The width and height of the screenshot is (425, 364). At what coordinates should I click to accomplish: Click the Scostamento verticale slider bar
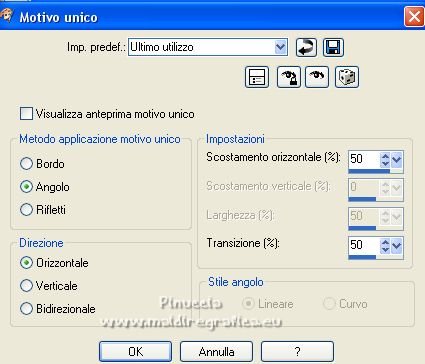[x=376, y=199]
